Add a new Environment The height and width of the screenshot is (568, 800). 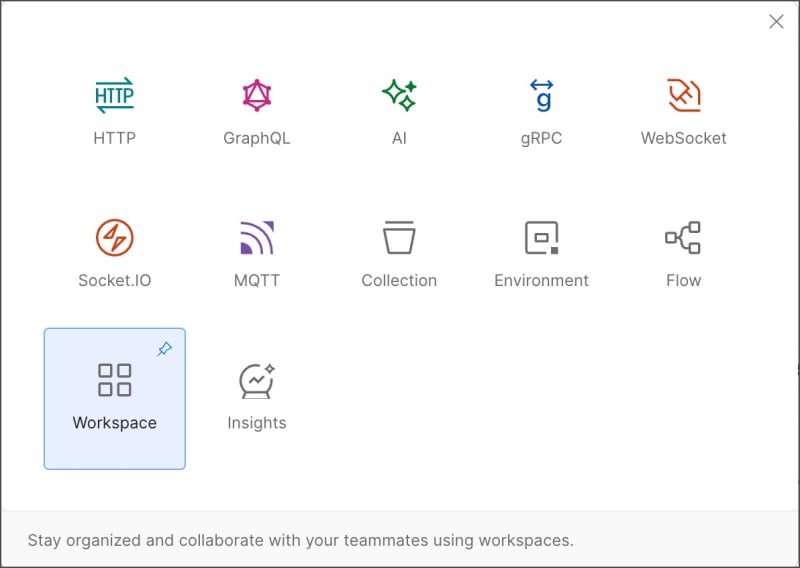541,256
